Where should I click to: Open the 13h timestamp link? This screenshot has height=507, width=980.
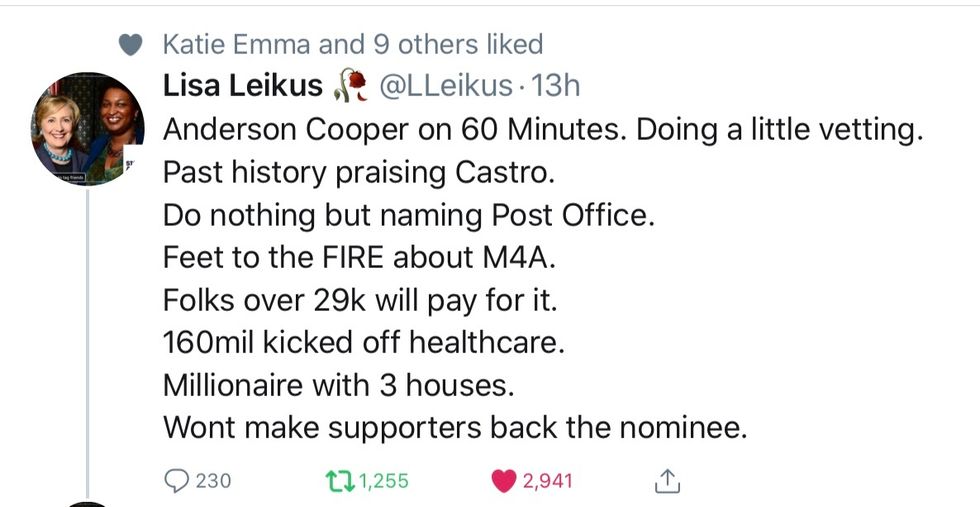(557, 87)
